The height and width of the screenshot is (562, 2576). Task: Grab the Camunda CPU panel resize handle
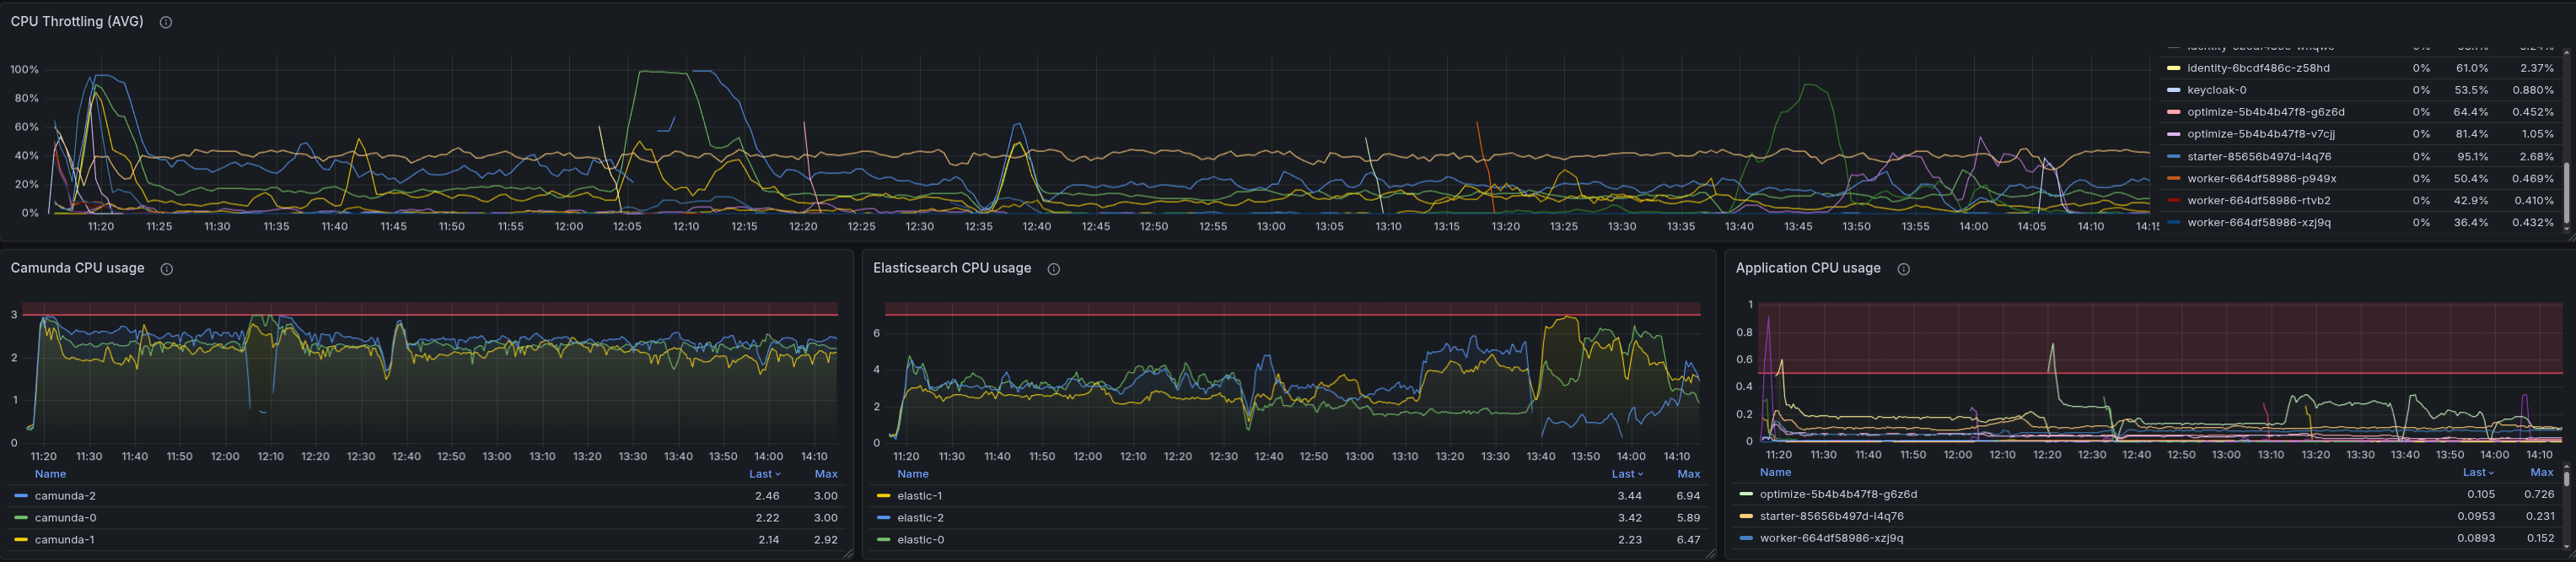pyautogui.click(x=848, y=553)
